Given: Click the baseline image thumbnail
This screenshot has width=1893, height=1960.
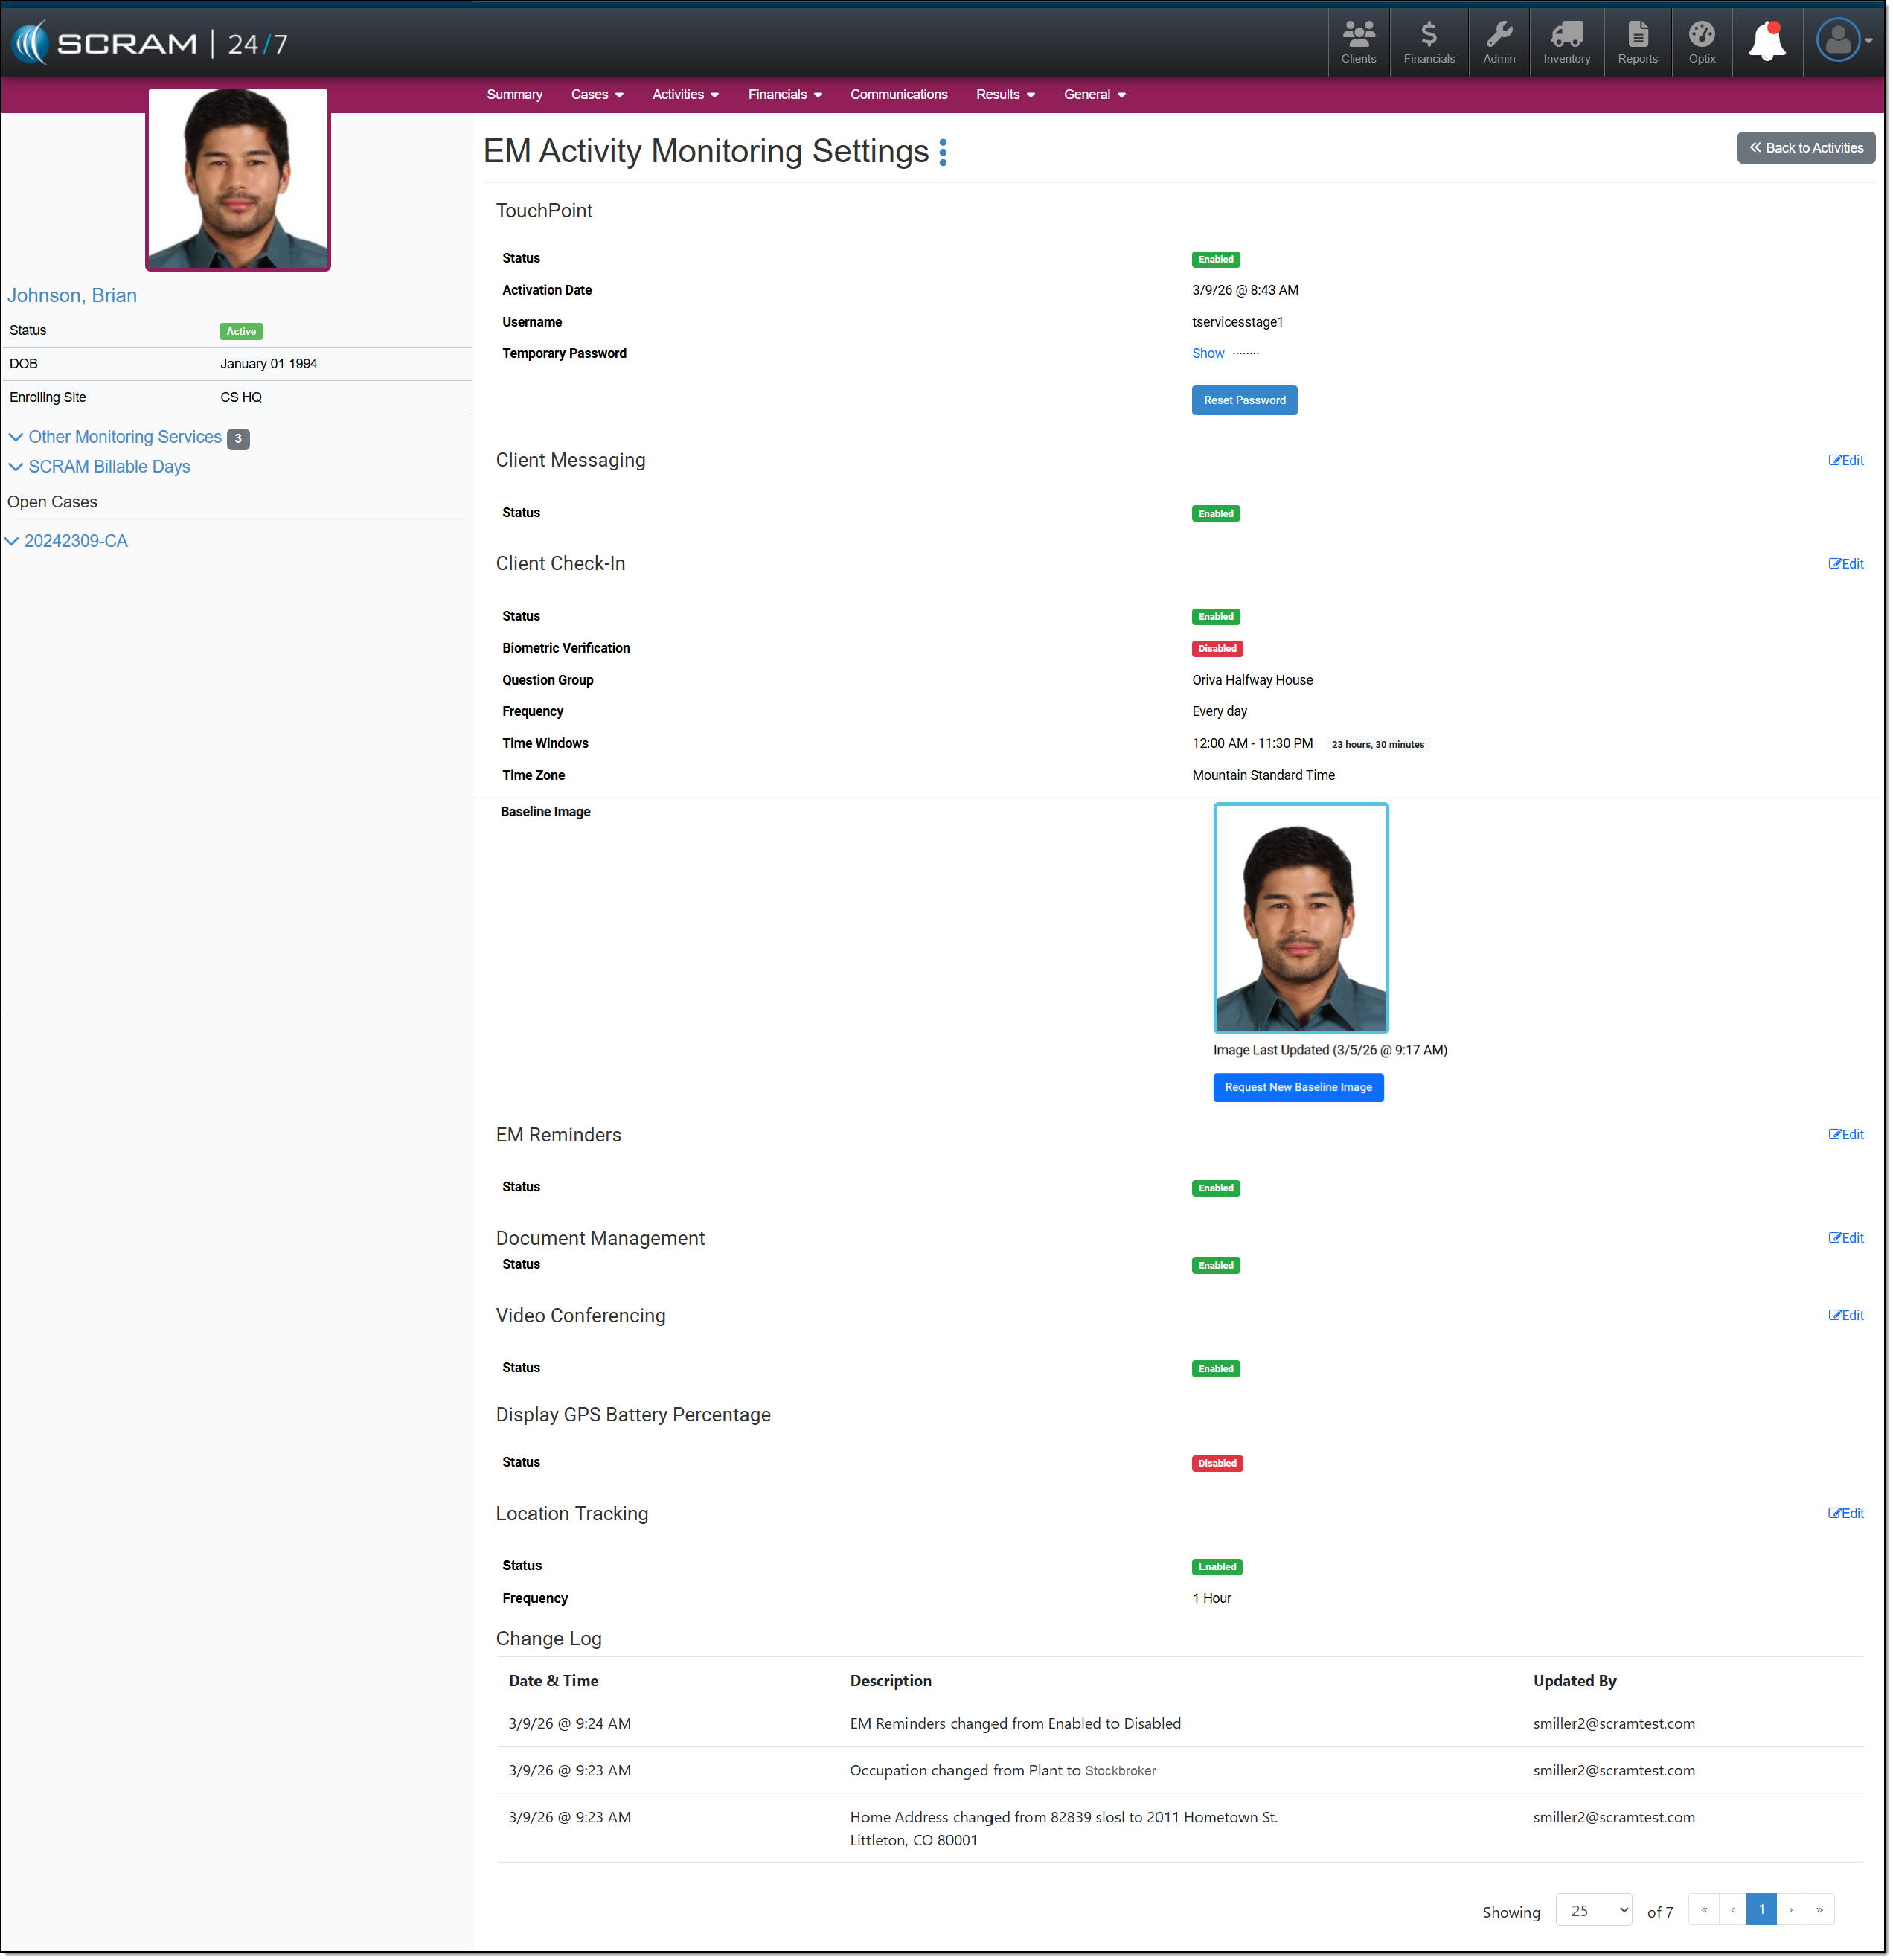Looking at the screenshot, I should pos(1300,918).
